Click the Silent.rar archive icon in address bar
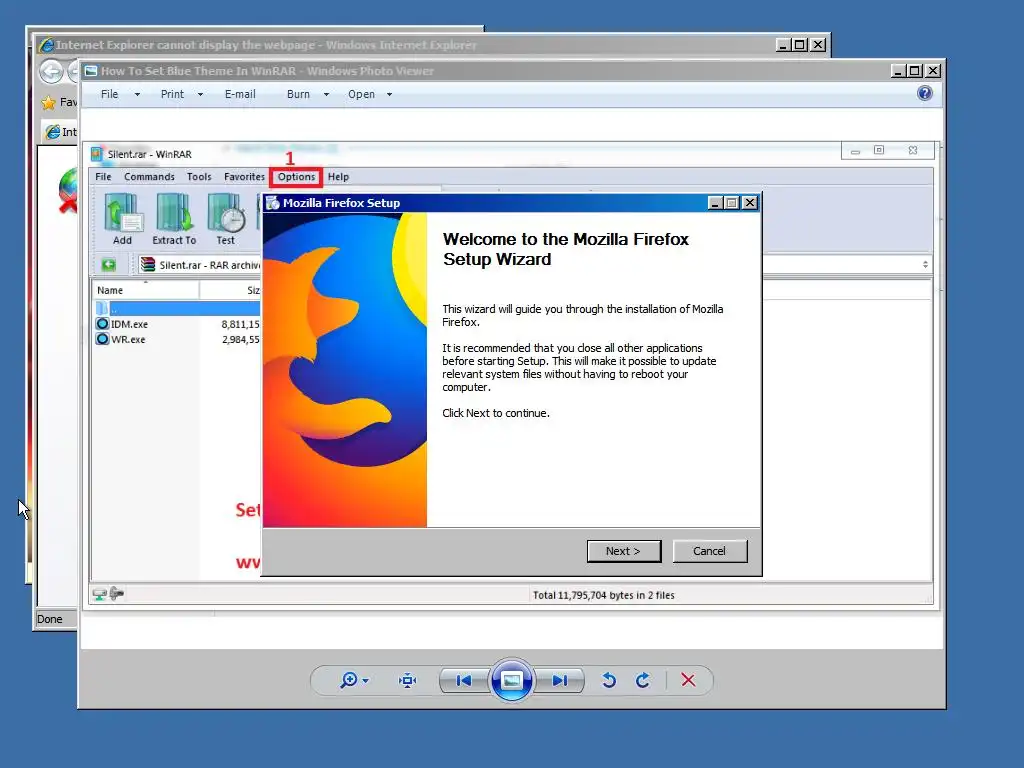This screenshot has width=1024, height=768. click(x=148, y=264)
